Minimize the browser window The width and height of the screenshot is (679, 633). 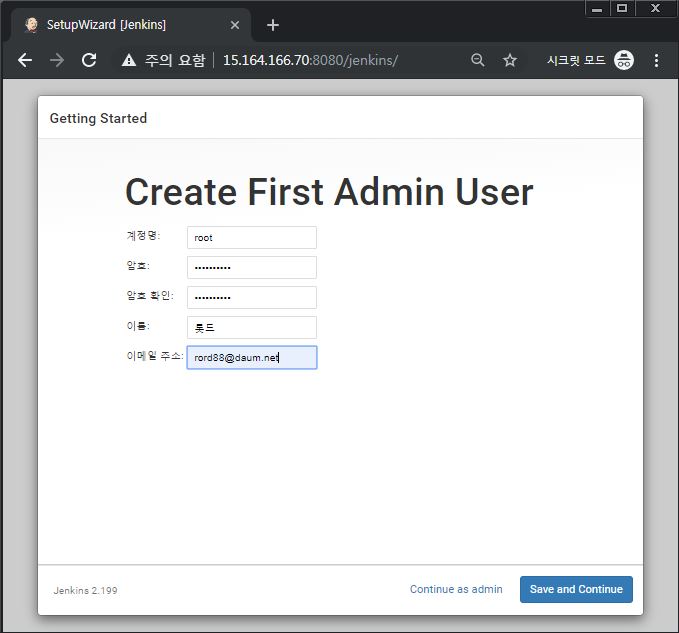[597, 8]
